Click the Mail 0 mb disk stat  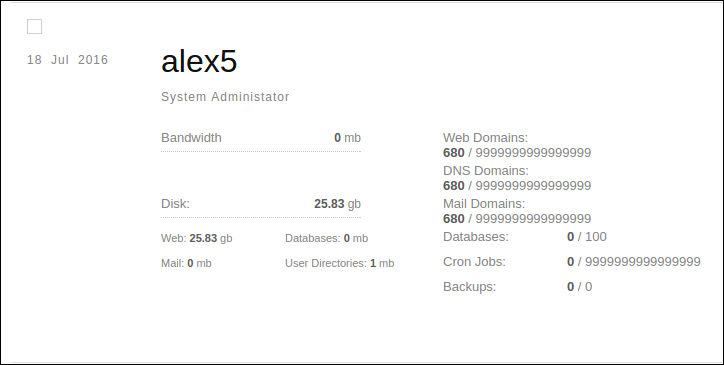pos(186,263)
